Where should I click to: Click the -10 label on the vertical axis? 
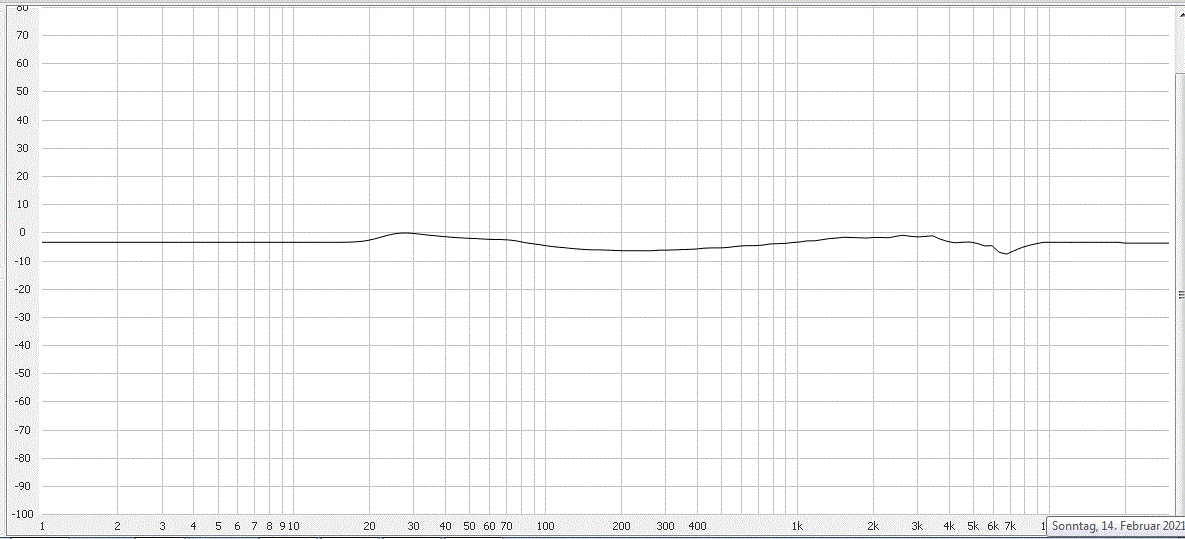[x=18, y=262]
